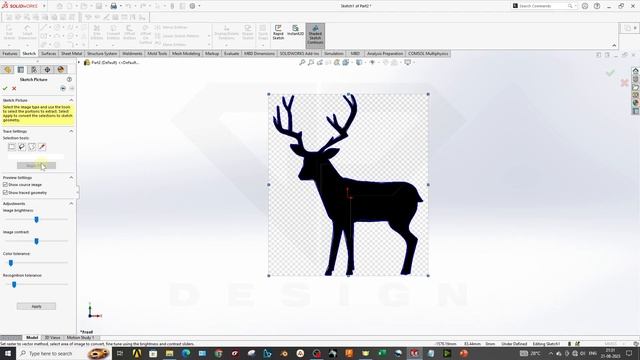Confirm Sketch Picture with green checkmark
The image size is (640, 360).
(x=5, y=88)
